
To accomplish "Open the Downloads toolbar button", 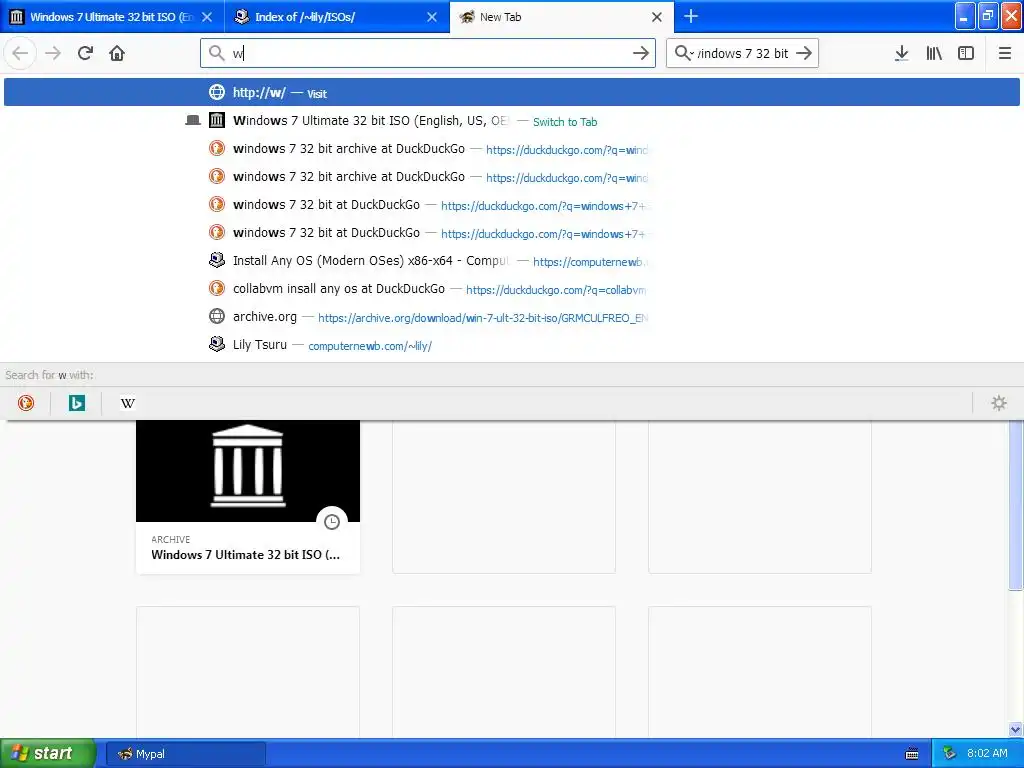I will [902, 53].
